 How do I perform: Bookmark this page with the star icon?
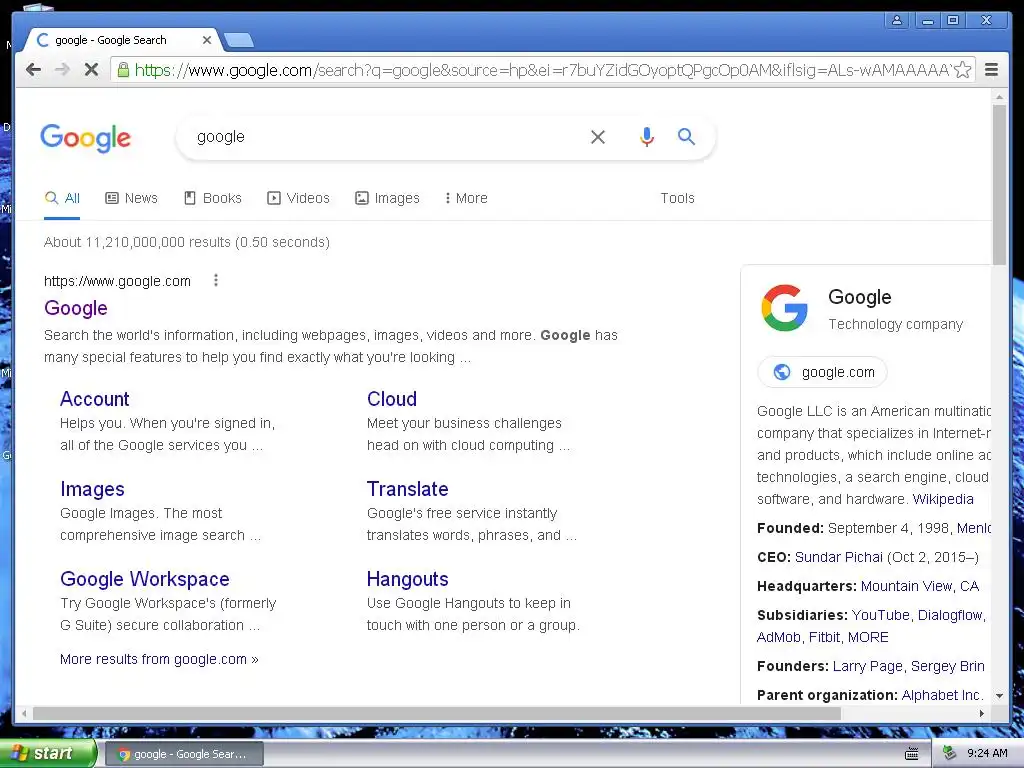tap(963, 70)
